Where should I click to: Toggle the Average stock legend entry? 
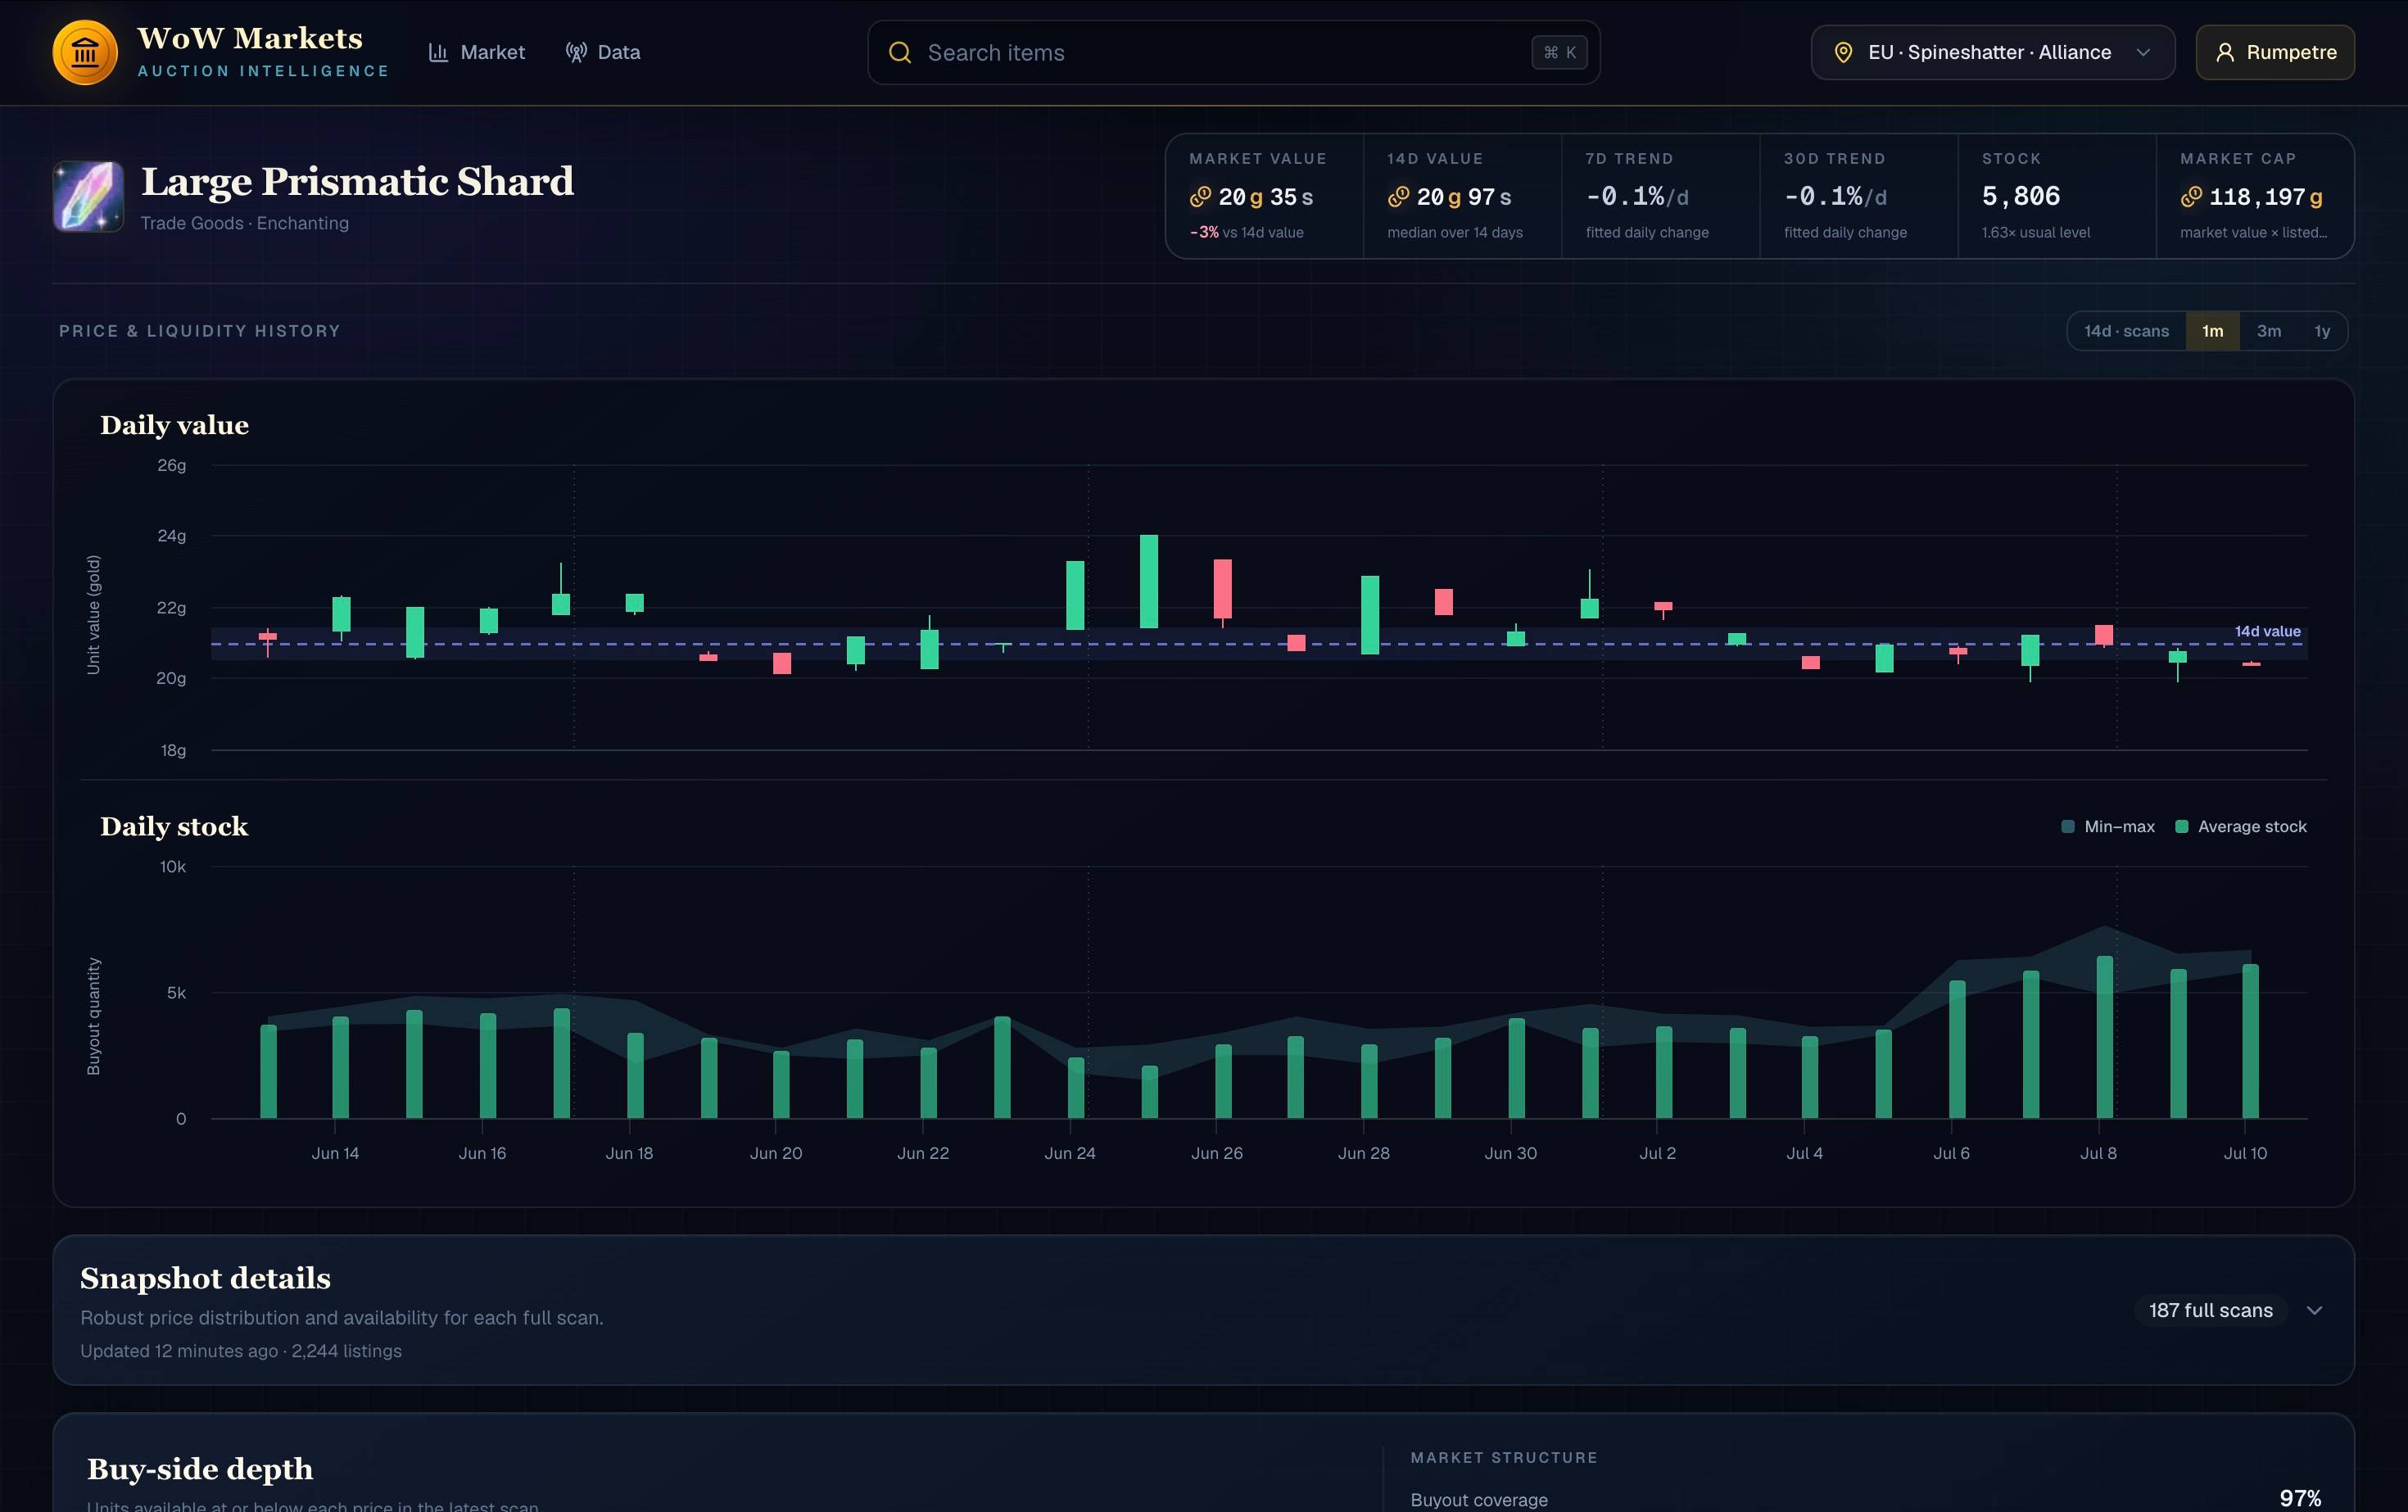pyautogui.click(x=2241, y=826)
